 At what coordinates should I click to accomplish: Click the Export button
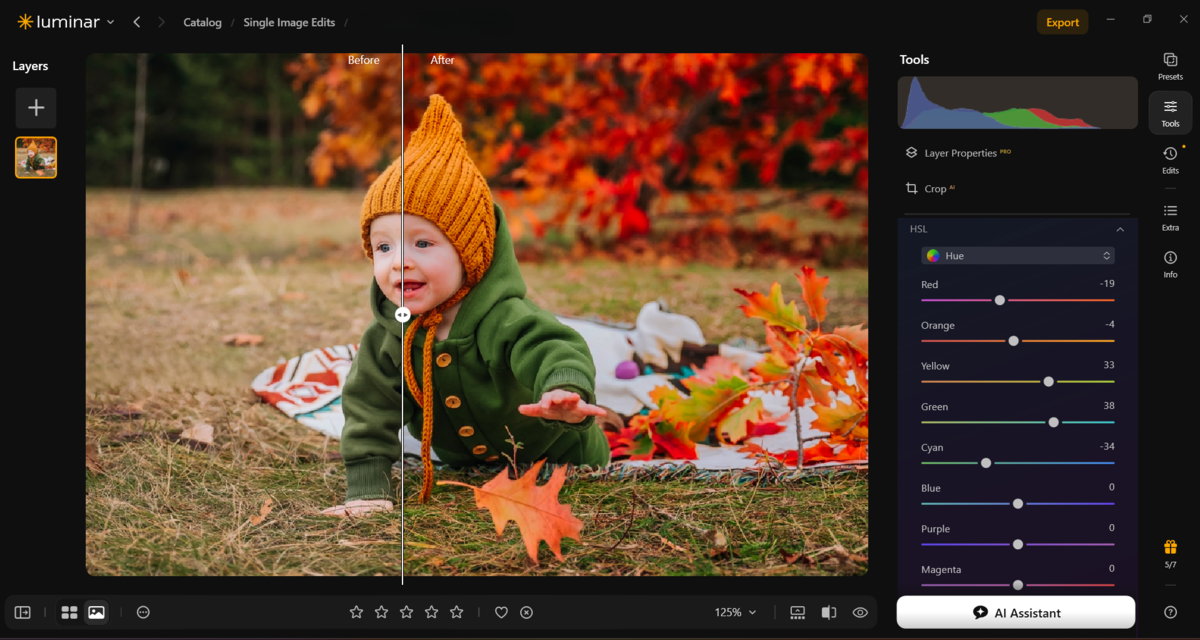click(x=1062, y=22)
